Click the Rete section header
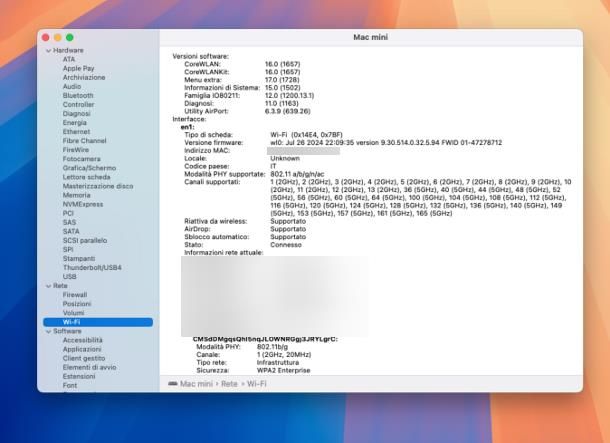The image size is (610, 443). pyautogui.click(x=60, y=285)
